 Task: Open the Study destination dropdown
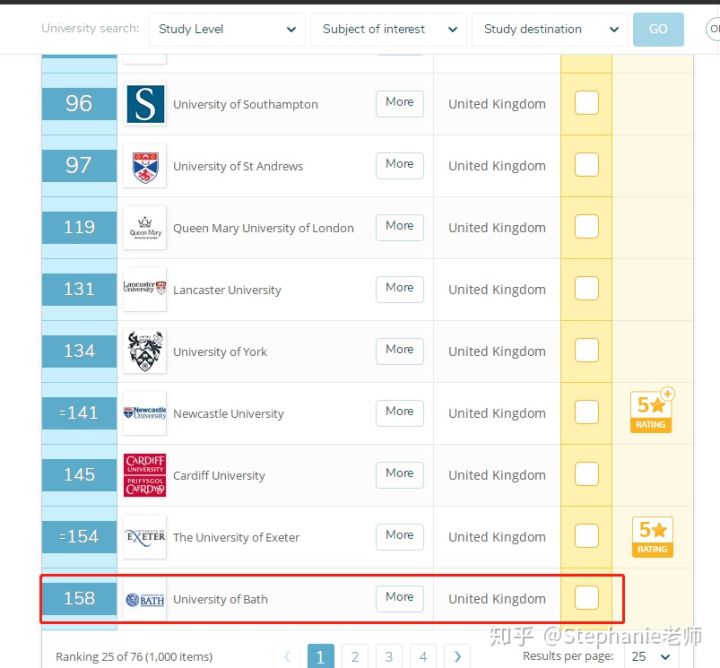(550, 29)
